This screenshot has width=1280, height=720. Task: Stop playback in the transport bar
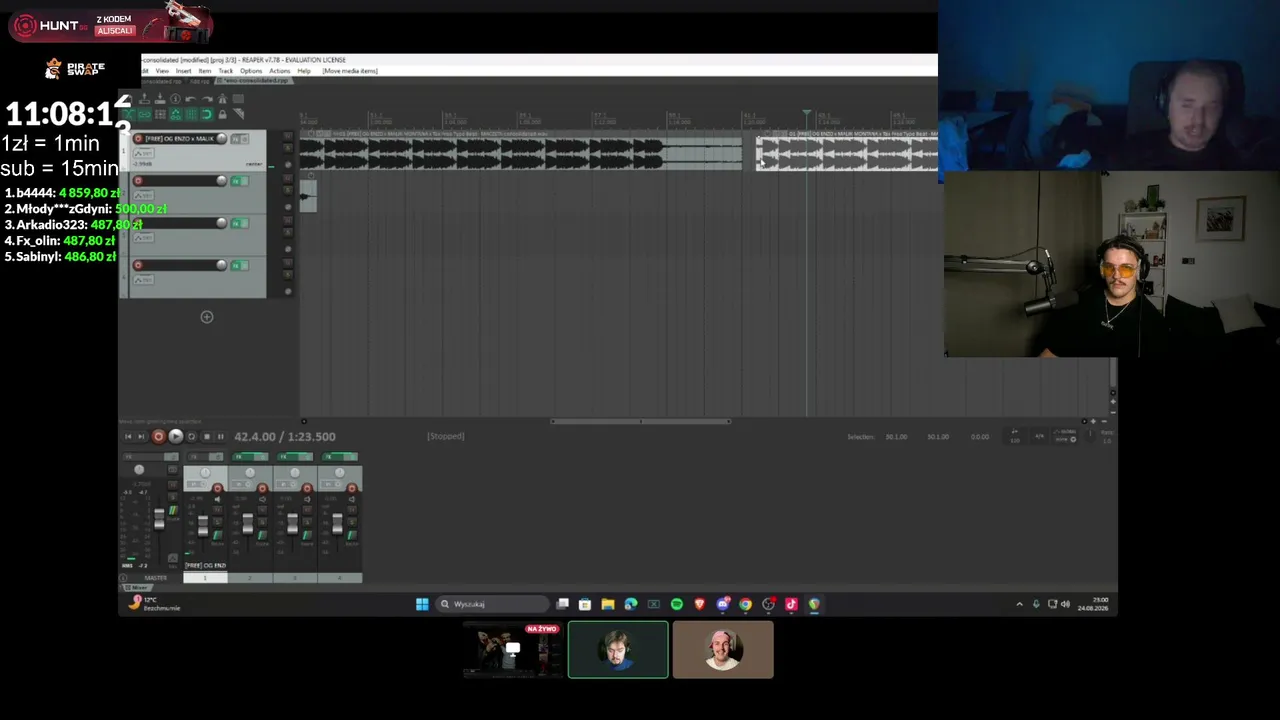tap(207, 436)
